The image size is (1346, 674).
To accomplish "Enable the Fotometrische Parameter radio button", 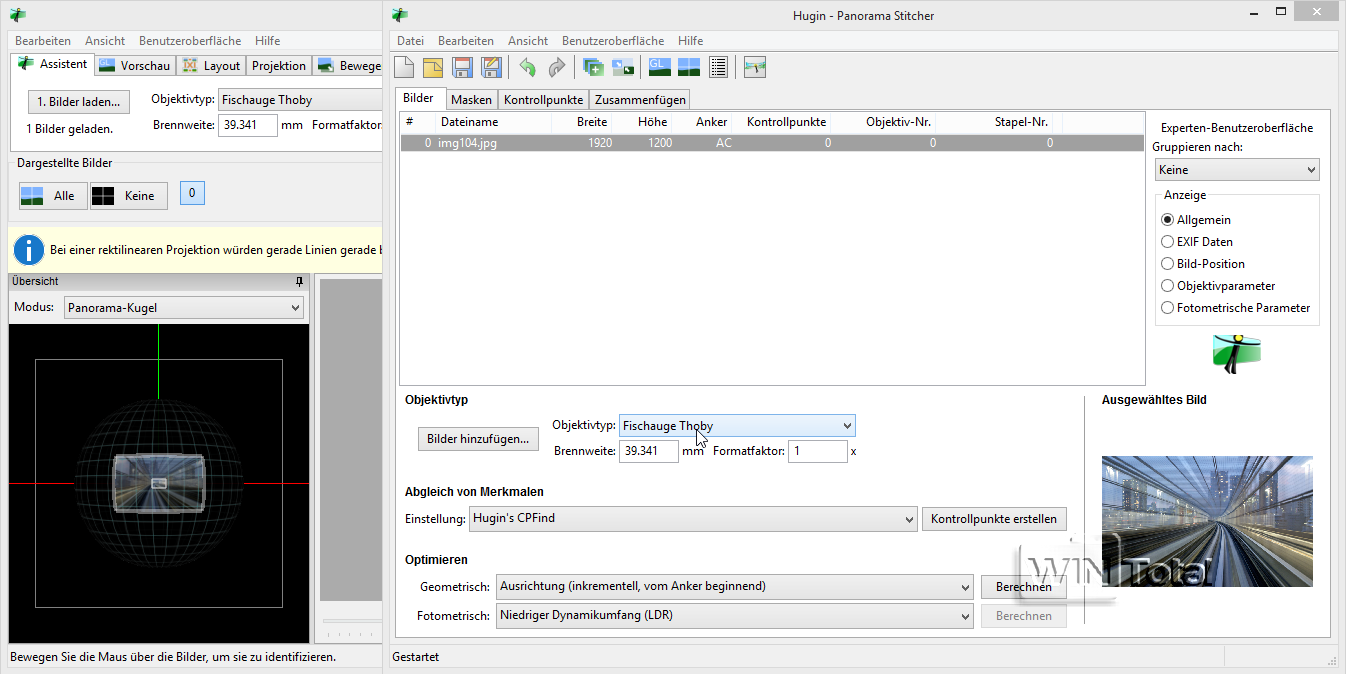I will pos(1168,308).
